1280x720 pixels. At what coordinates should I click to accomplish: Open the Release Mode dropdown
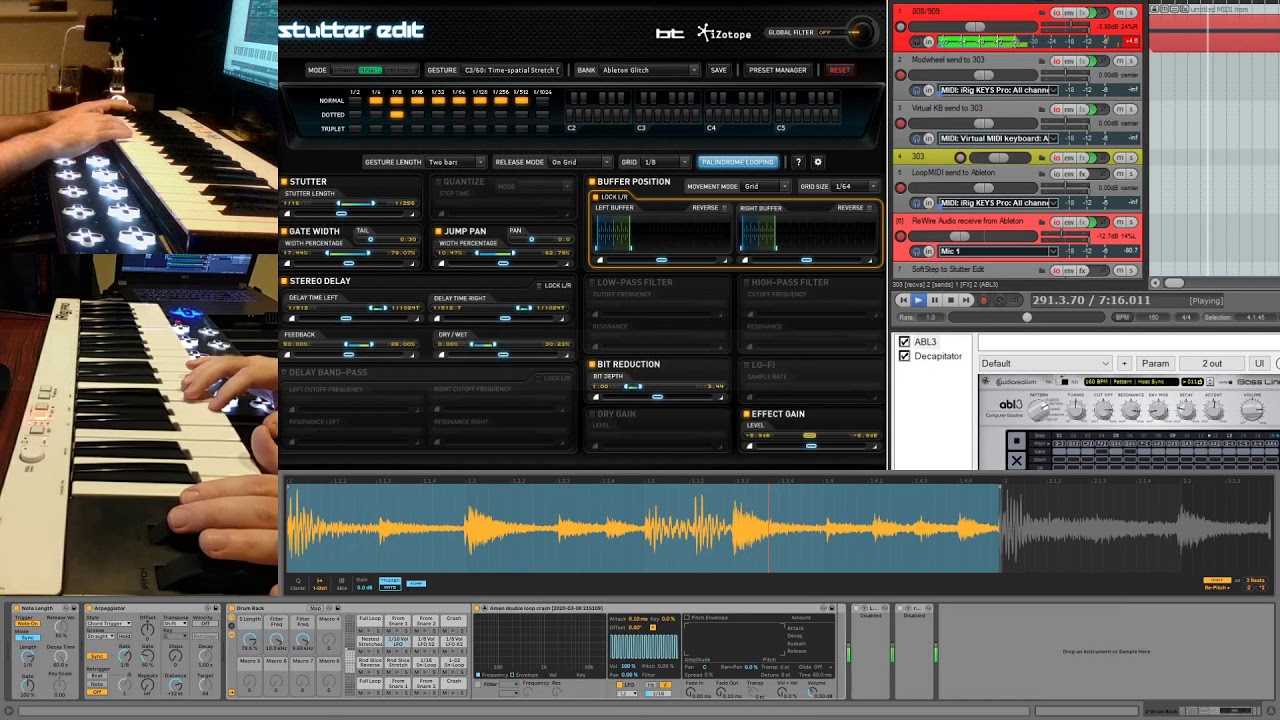[580, 162]
